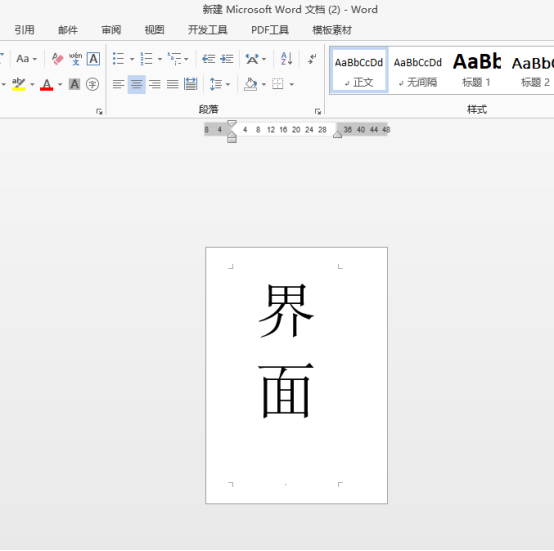554x551 pixels.
Task: Expand the numbering library dropdown arrow
Action: [x=160, y=59]
